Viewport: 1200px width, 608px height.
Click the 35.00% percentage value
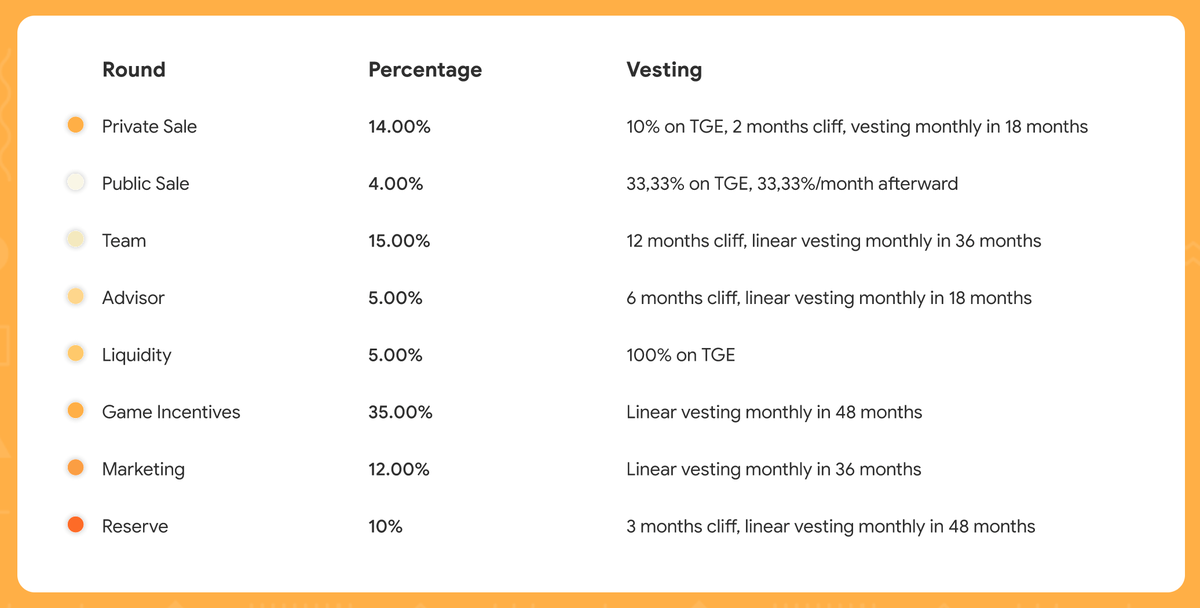(x=400, y=412)
